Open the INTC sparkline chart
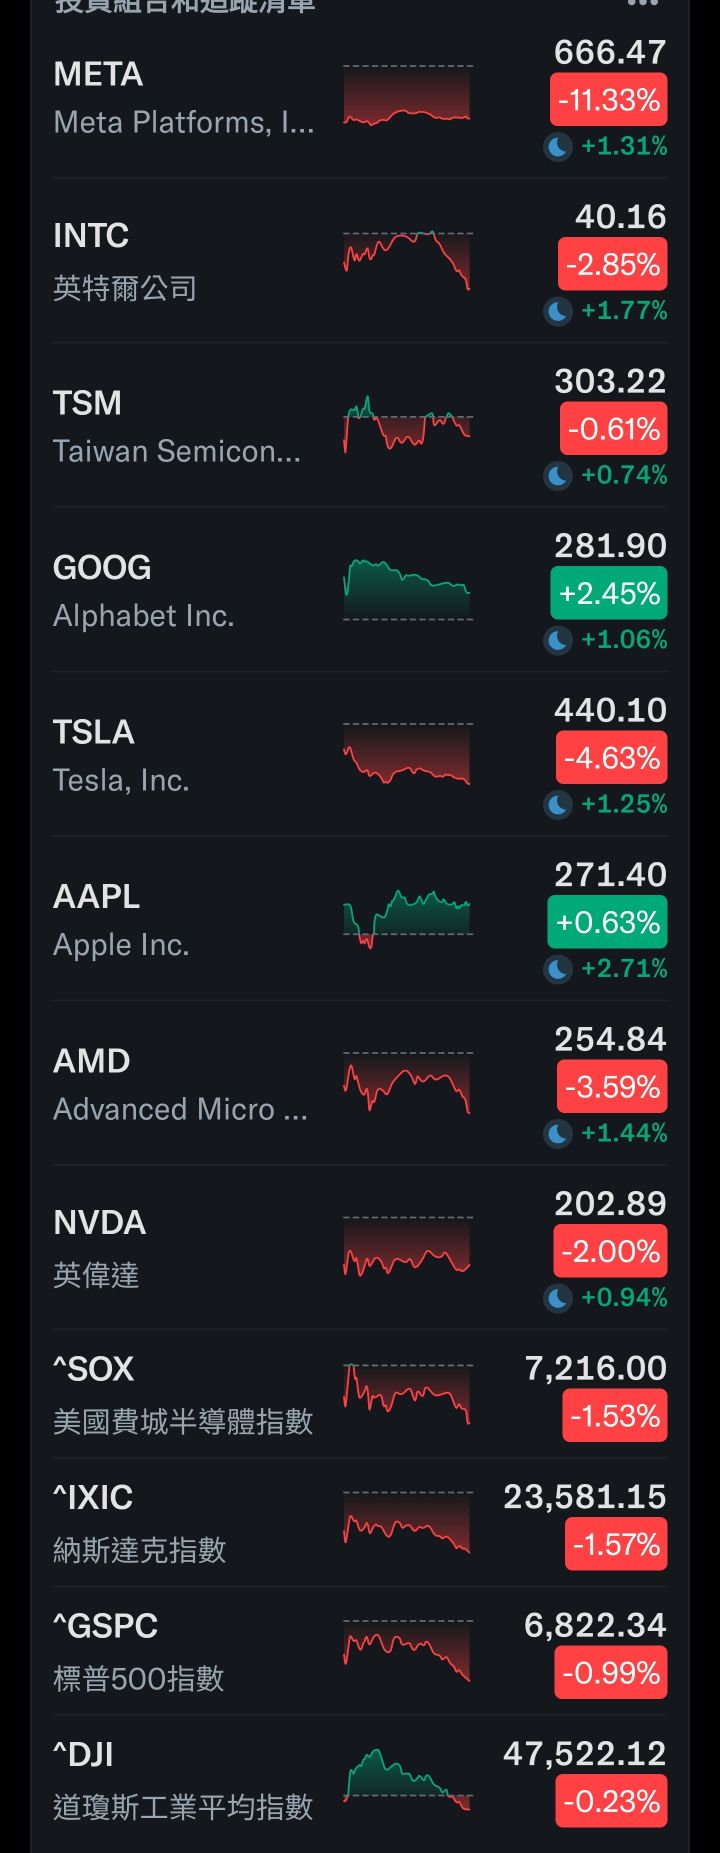Image resolution: width=720 pixels, height=1853 pixels. point(407,260)
